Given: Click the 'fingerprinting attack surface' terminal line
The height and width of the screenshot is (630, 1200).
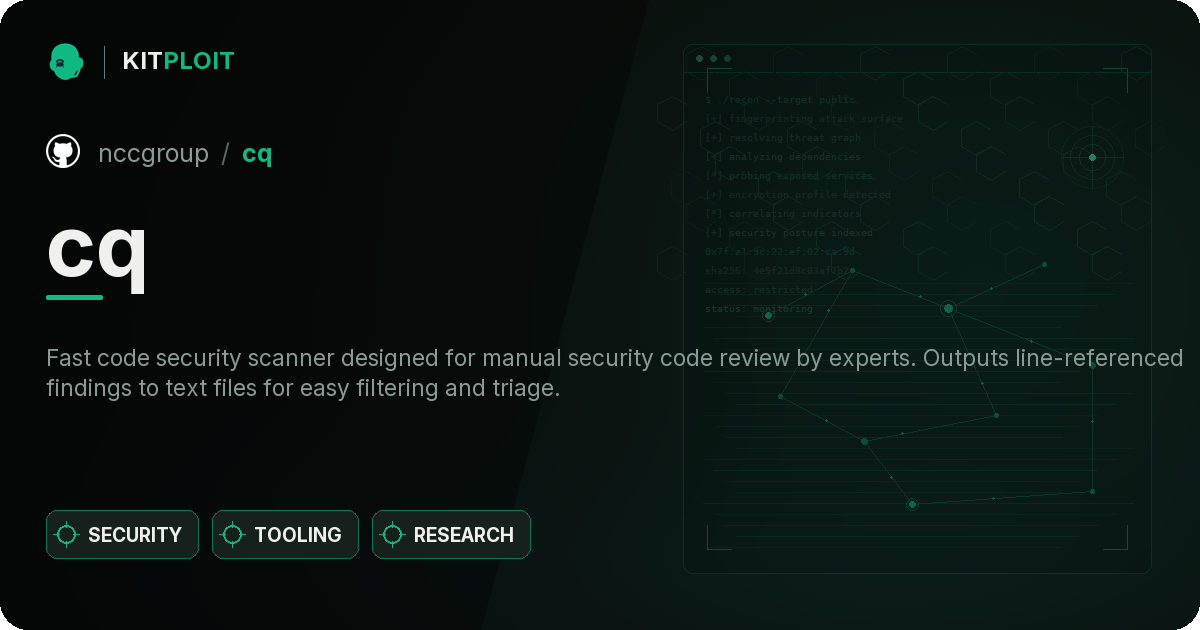Looking at the screenshot, I should [804, 119].
